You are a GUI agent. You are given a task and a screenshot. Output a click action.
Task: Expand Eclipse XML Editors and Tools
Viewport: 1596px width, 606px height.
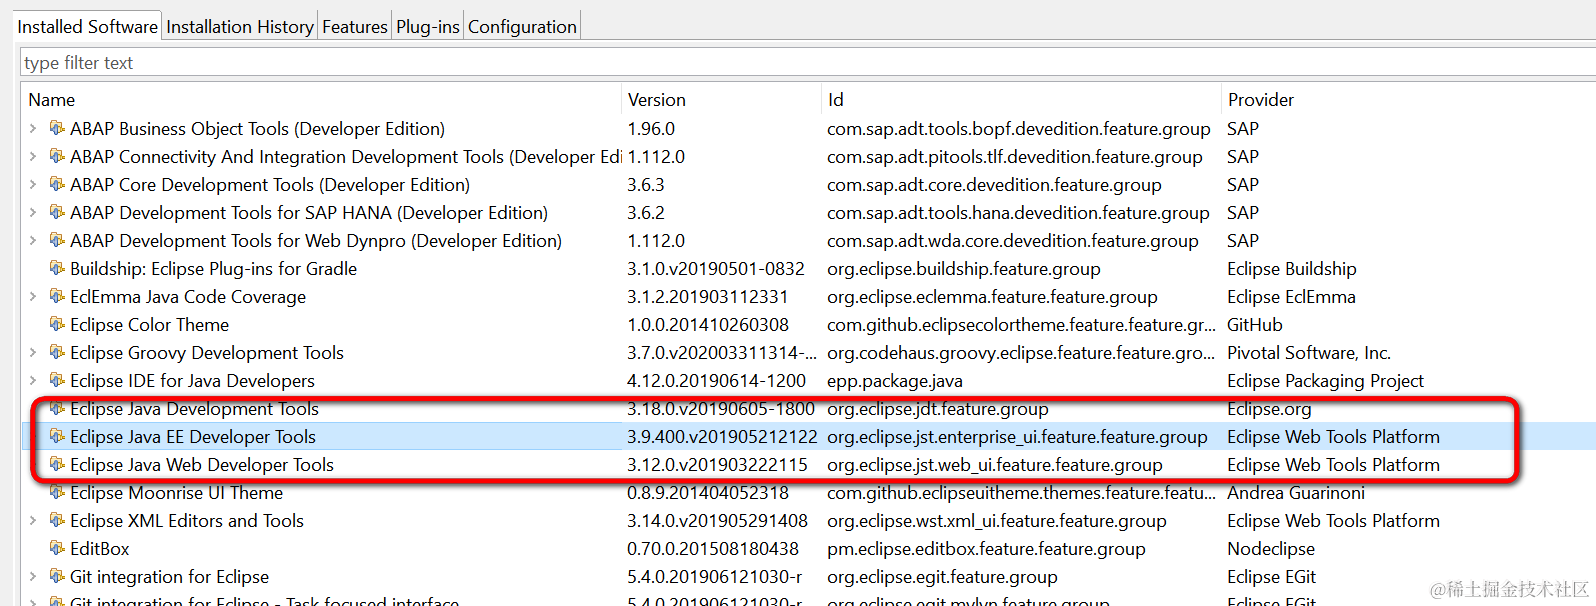(33, 520)
